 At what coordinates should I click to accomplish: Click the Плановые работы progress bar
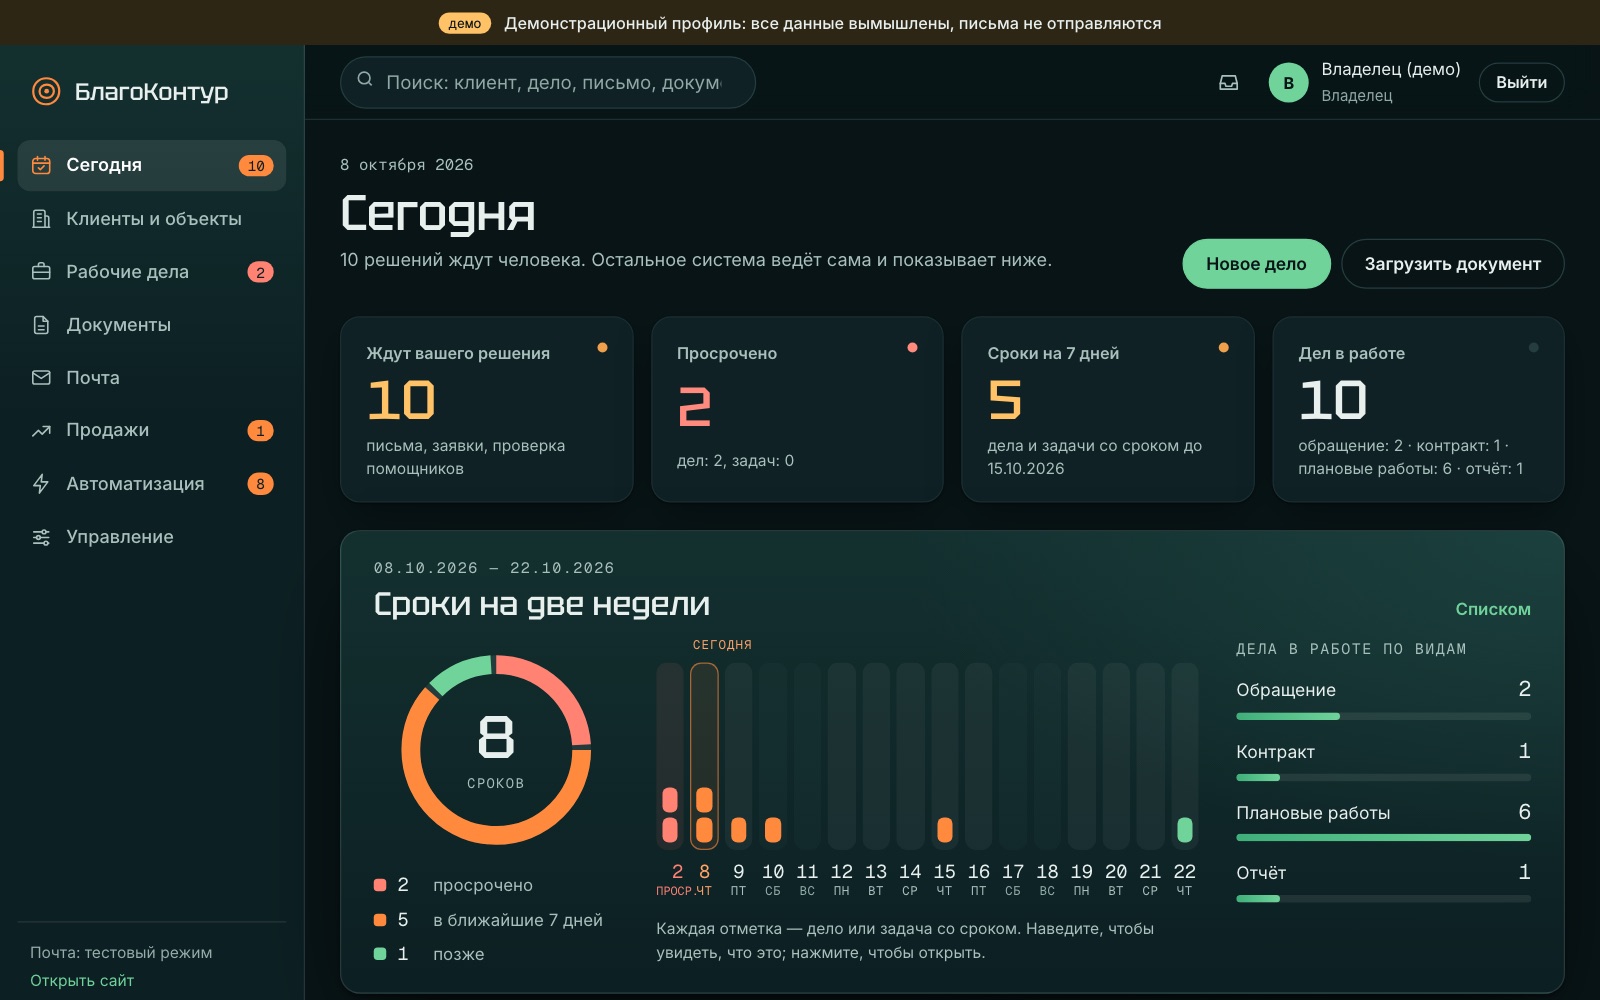tap(1383, 837)
